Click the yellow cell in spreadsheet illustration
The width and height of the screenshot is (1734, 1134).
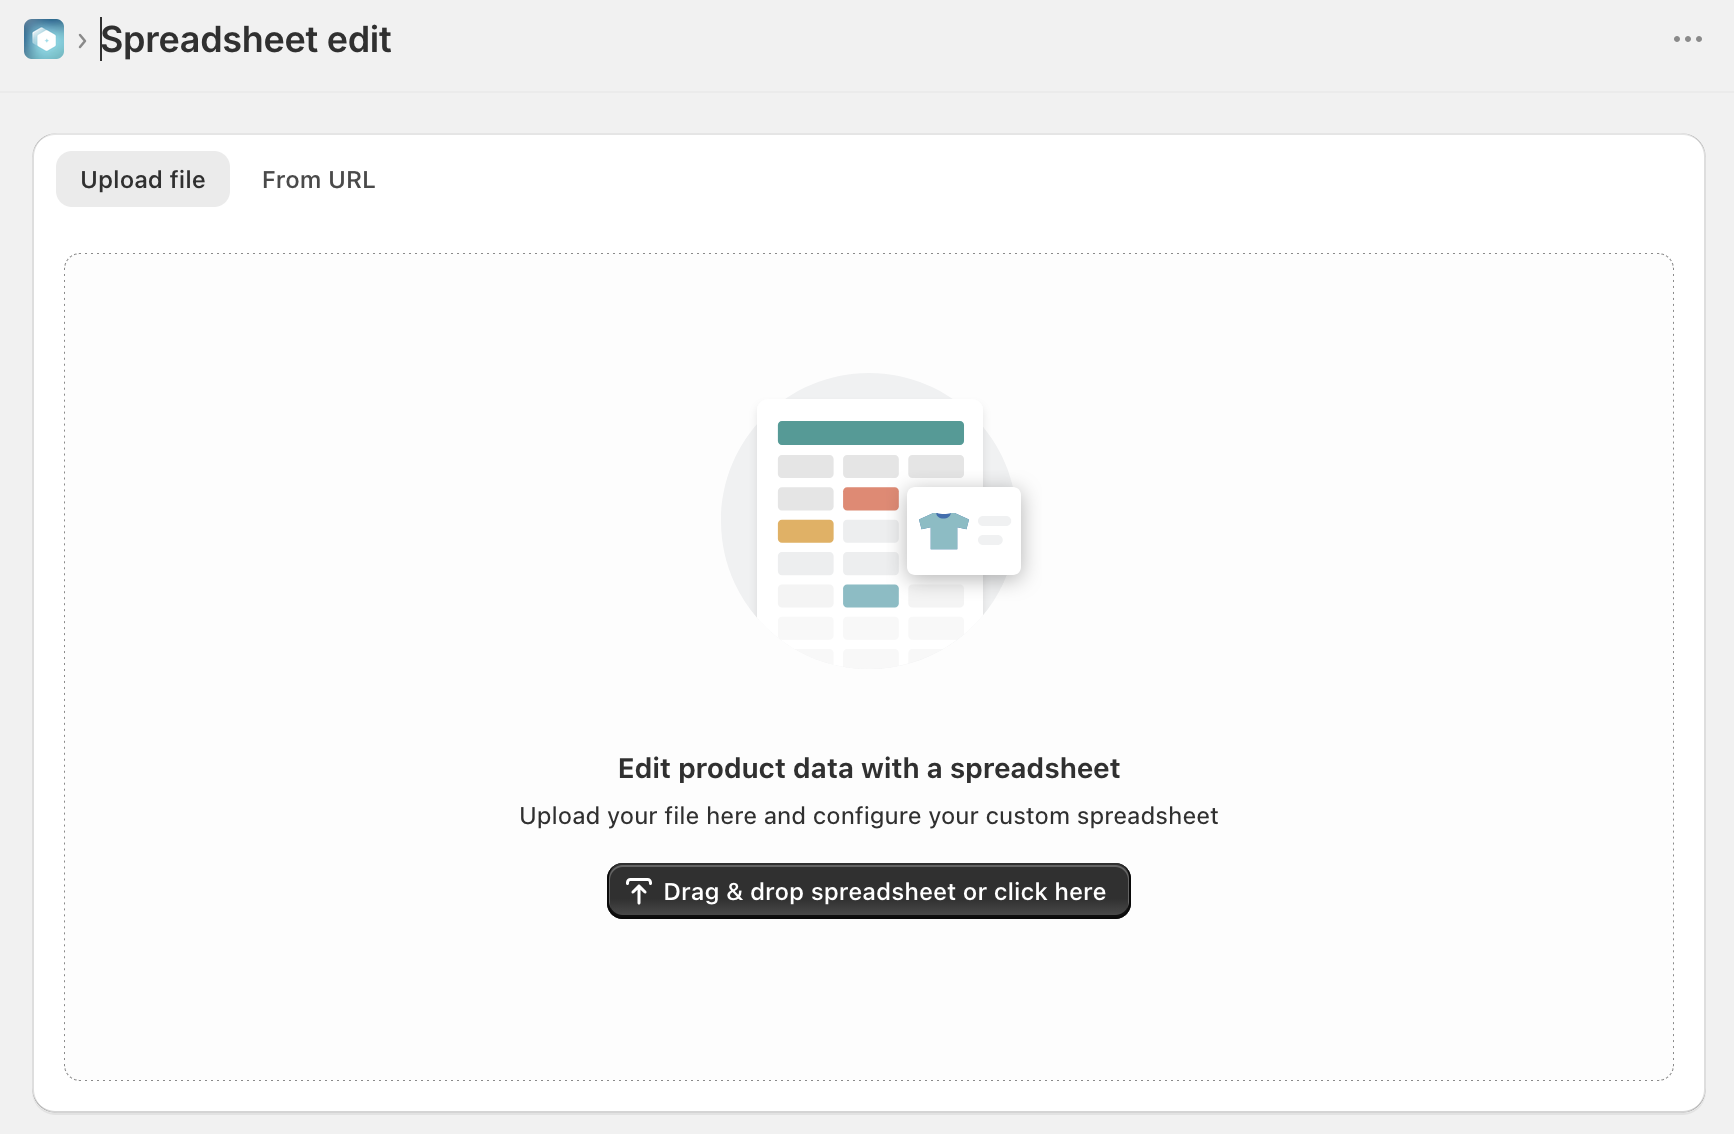pos(806,531)
